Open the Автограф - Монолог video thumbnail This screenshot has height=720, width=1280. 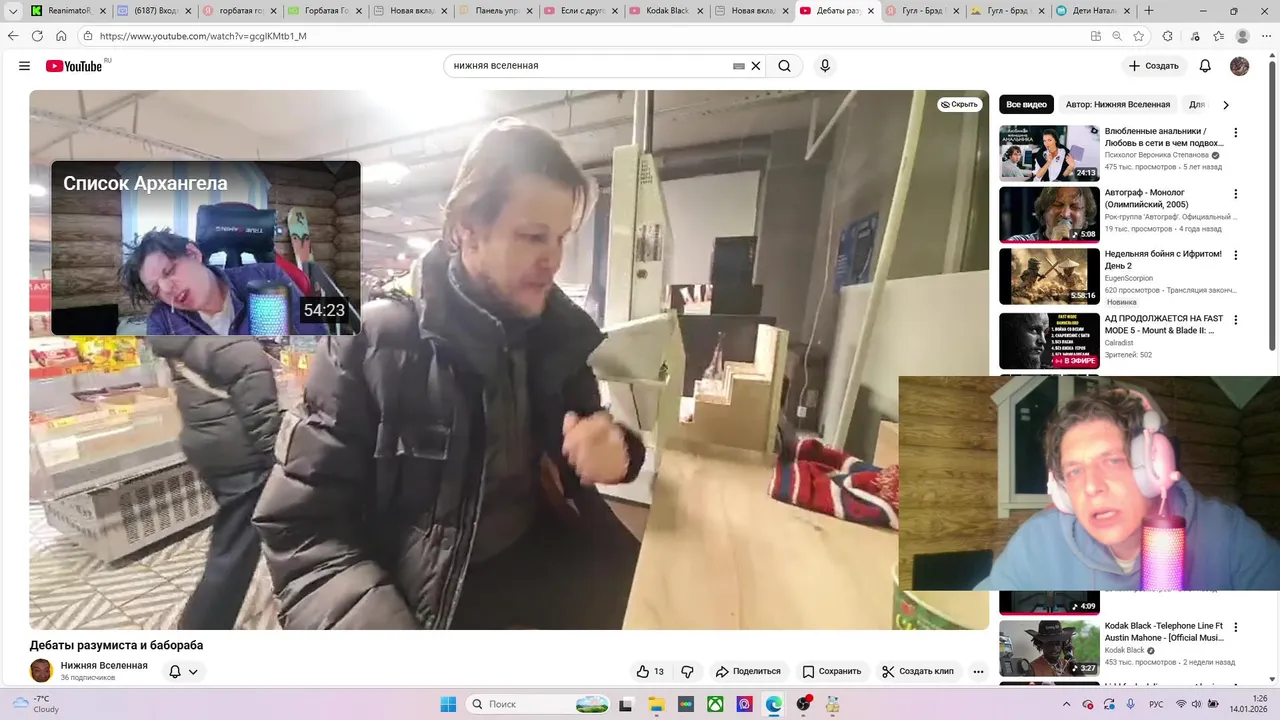click(1049, 214)
